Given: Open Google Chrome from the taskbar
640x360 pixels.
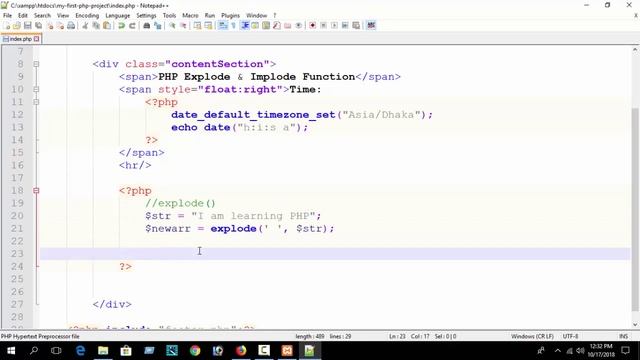Looking at the screenshot, I should point(195,351).
